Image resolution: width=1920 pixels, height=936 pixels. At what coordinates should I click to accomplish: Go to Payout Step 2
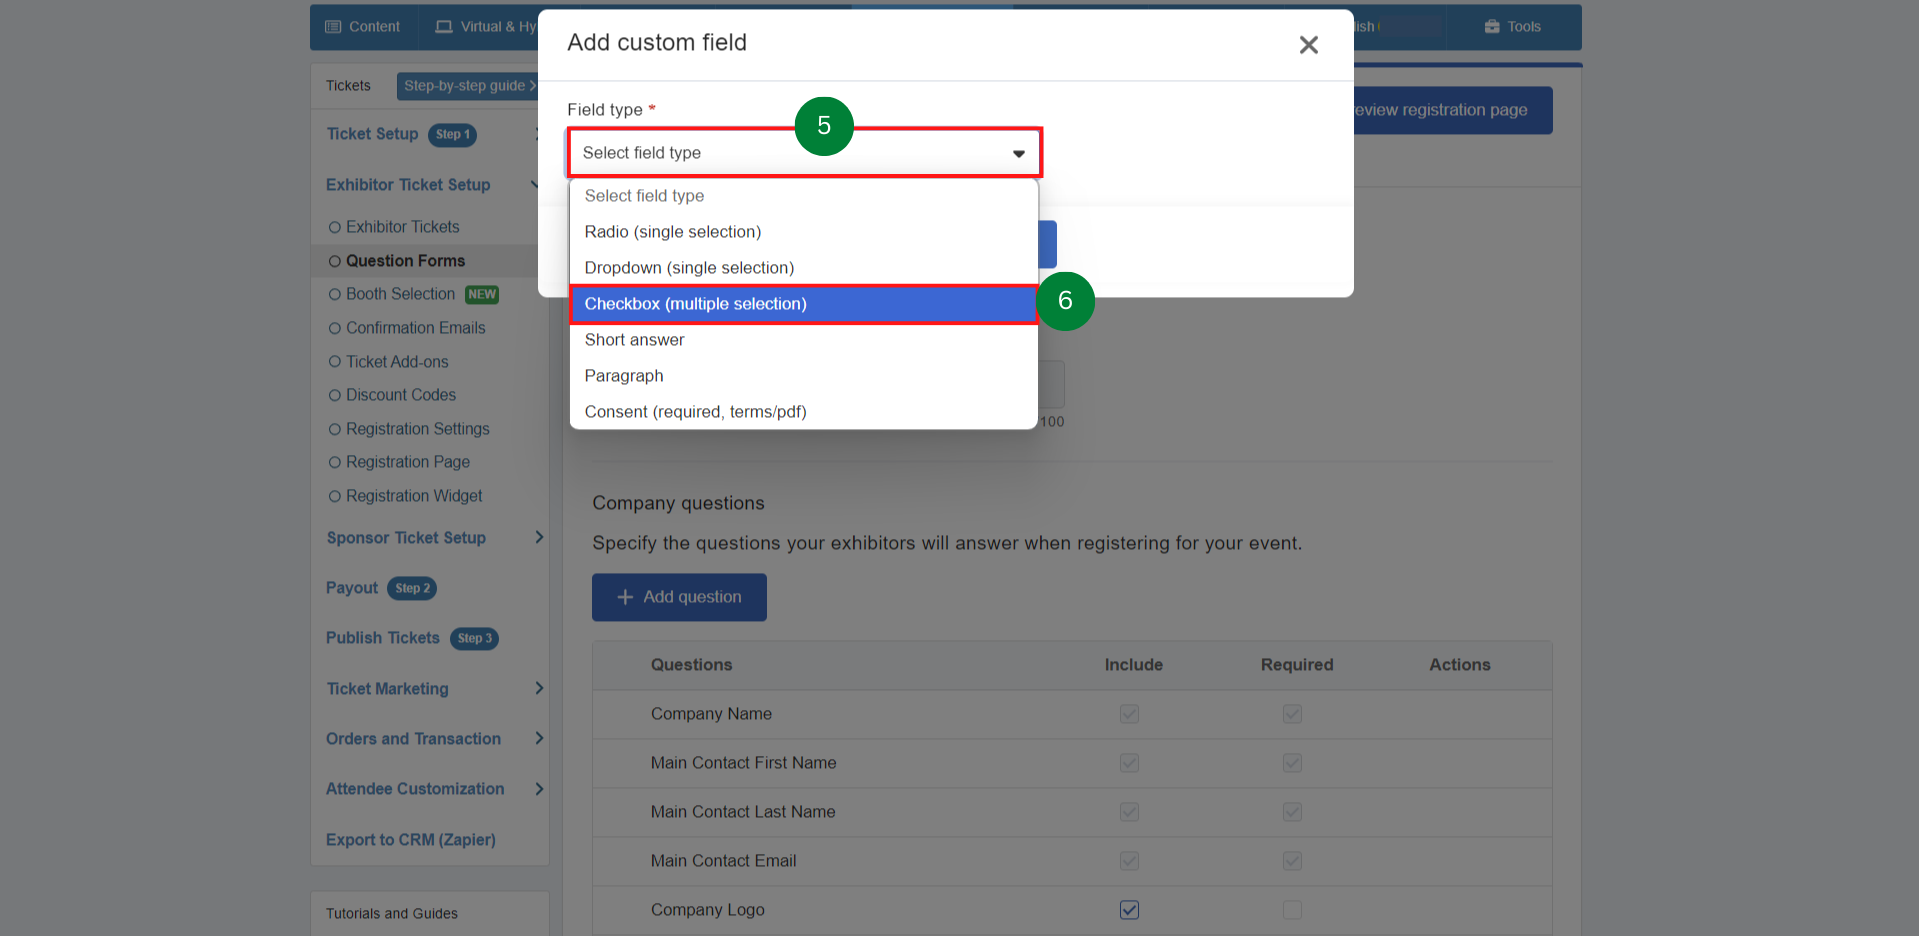pos(381,588)
